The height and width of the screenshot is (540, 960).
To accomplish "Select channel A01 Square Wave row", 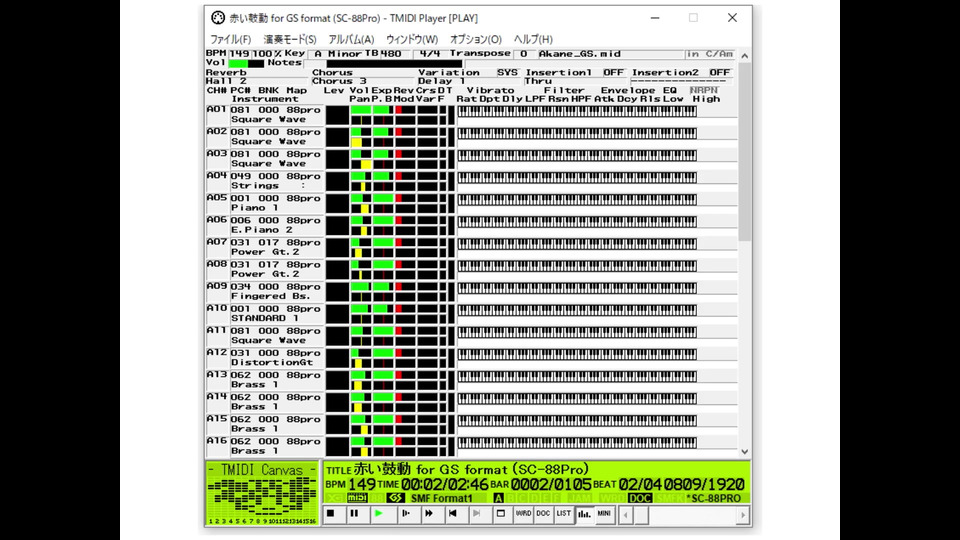I will (x=264, y=114).
